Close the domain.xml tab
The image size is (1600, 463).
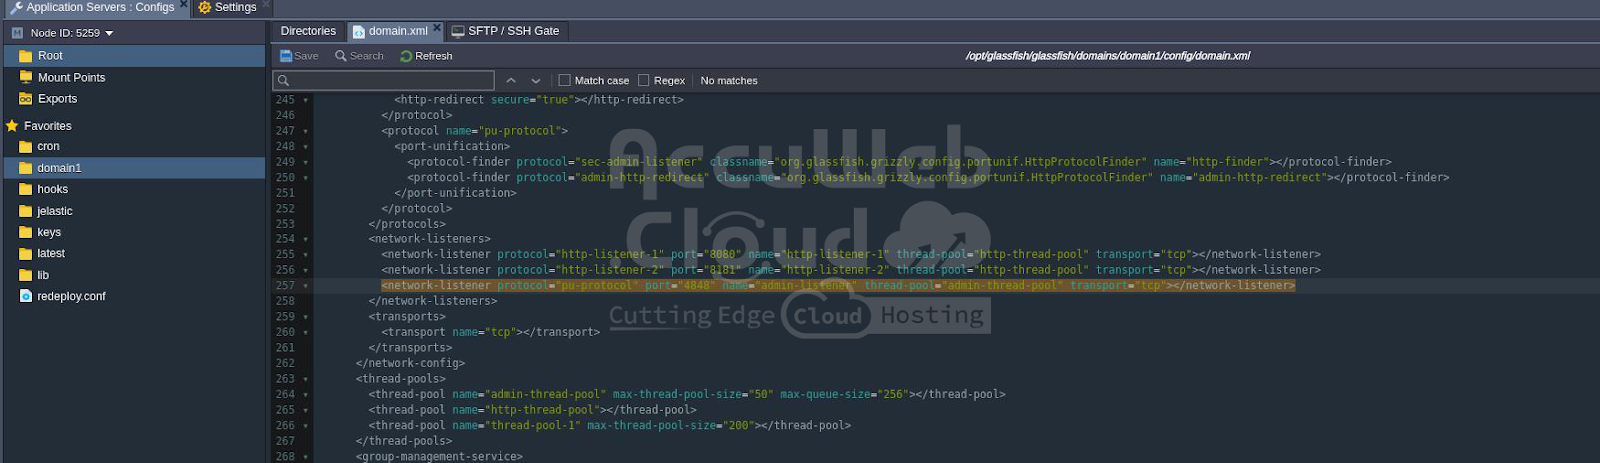pos(437,28)
